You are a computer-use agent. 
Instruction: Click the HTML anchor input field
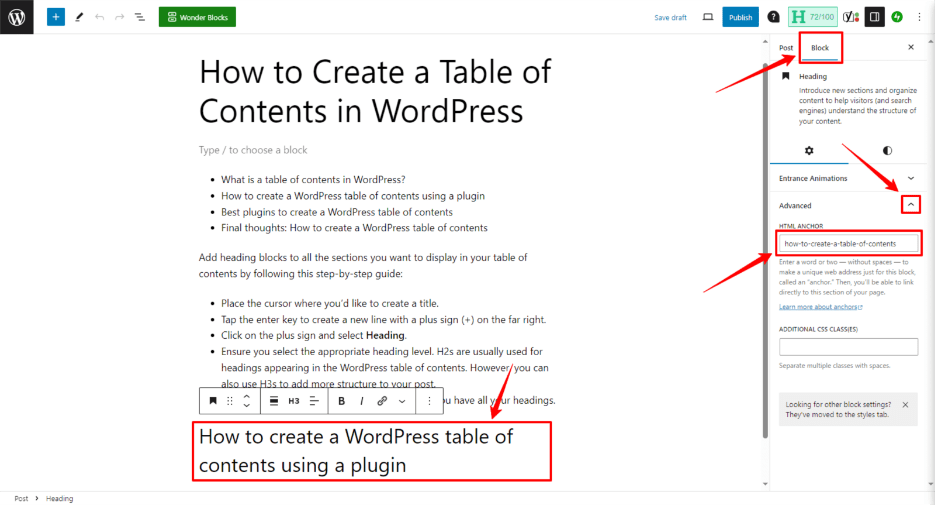click(848, 244)
